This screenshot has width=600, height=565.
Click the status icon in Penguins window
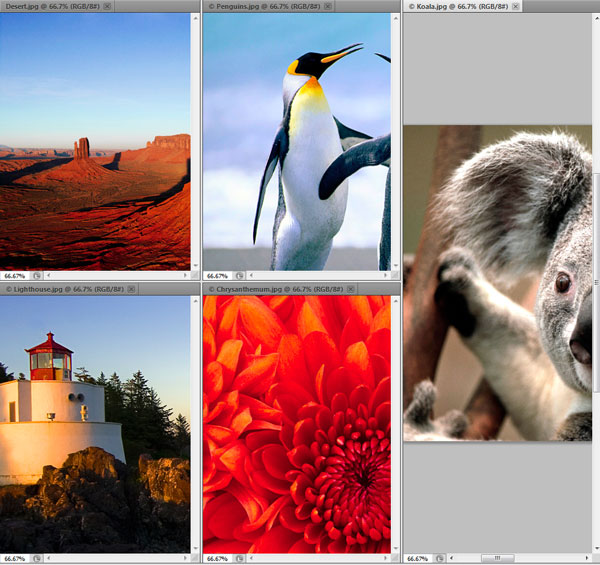tap(237, 275)
